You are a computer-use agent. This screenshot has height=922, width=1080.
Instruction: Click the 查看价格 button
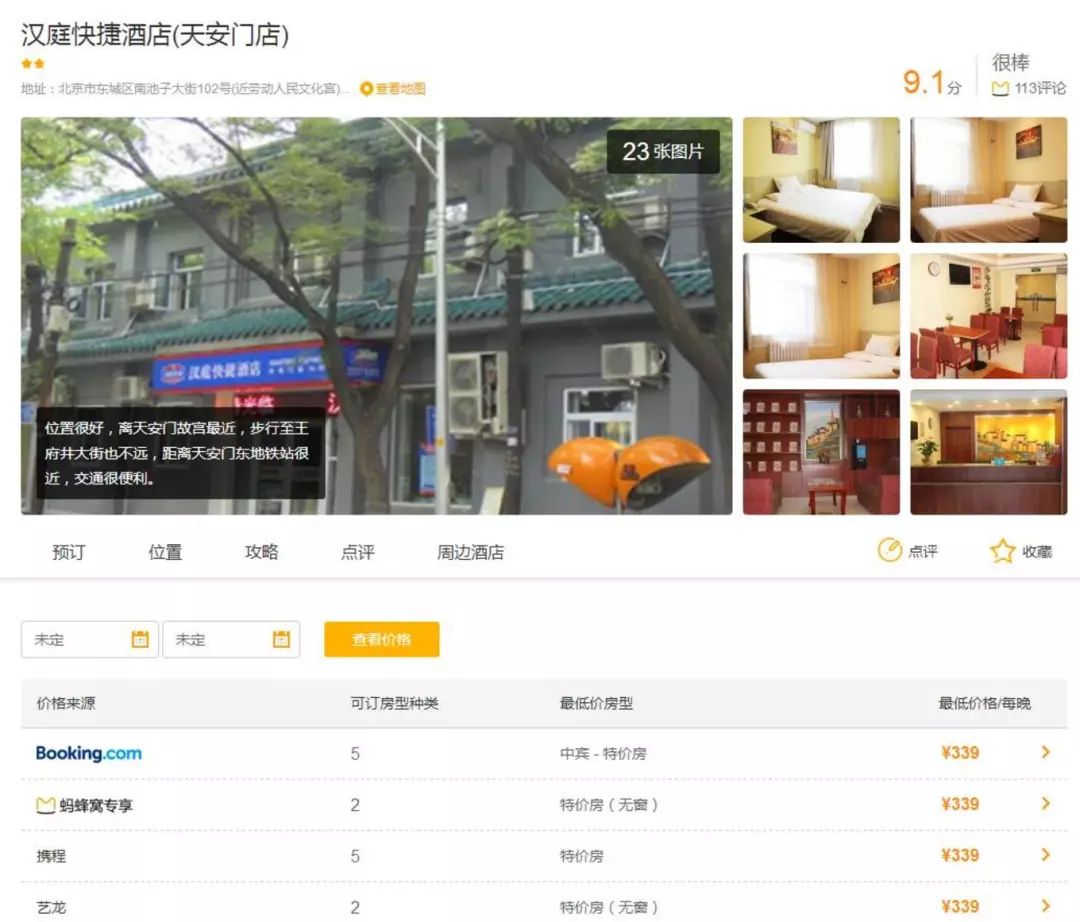tap(382, 640)
